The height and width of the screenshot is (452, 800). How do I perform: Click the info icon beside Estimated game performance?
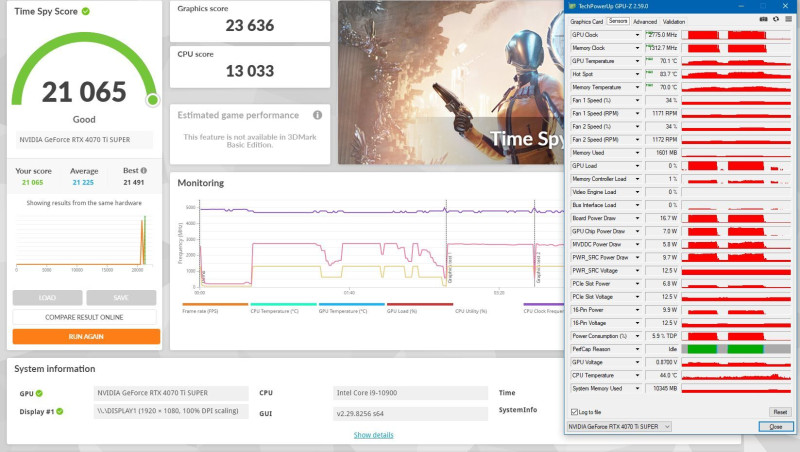click(x=317, y=115)
